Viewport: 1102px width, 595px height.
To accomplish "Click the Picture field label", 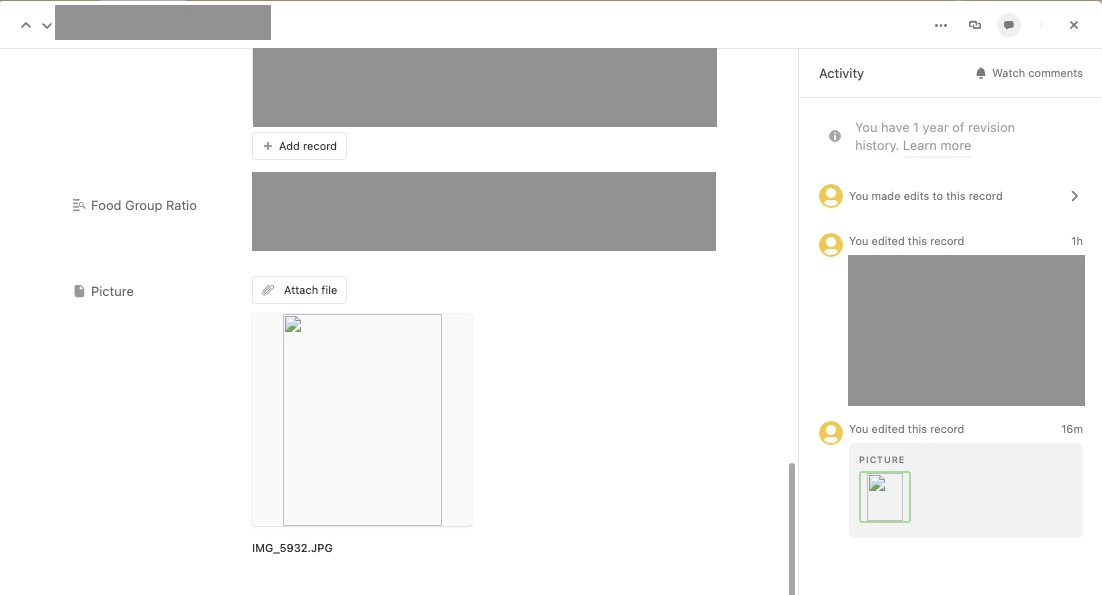I will point(112,292).
